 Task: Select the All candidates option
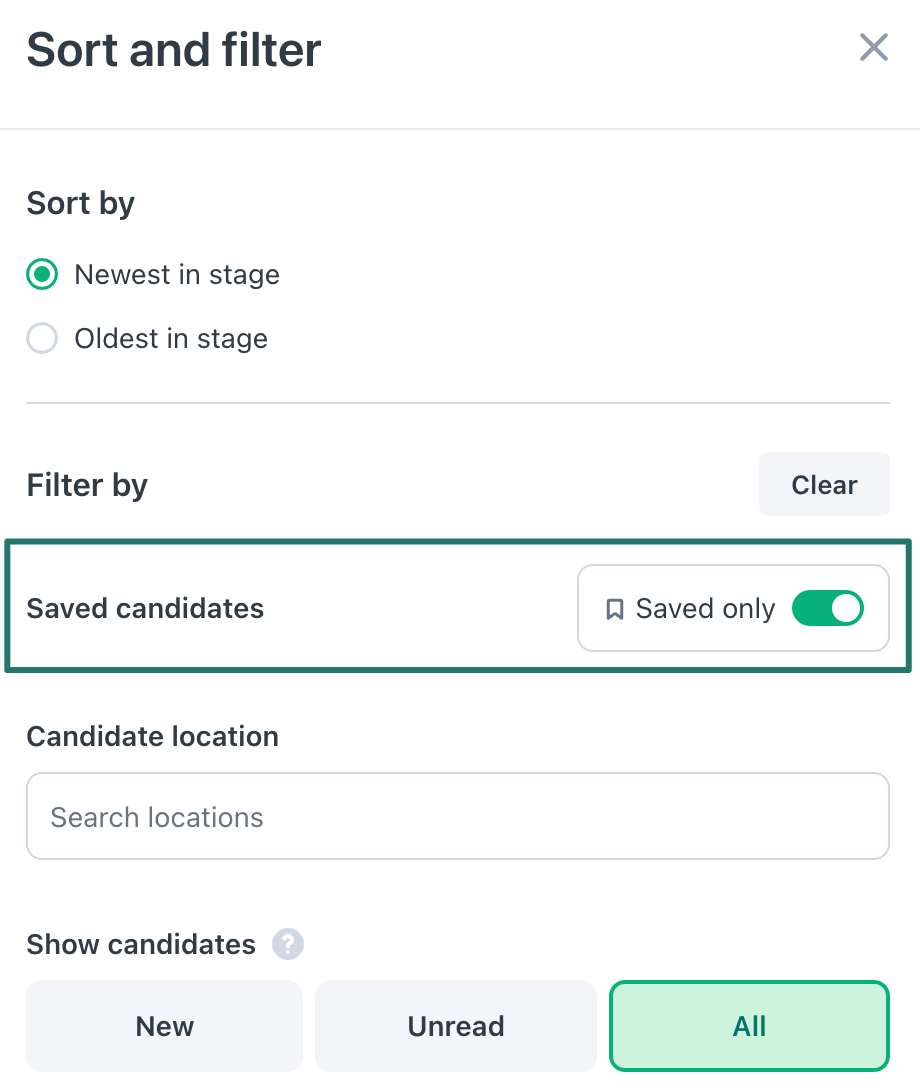click(749, 1026)
